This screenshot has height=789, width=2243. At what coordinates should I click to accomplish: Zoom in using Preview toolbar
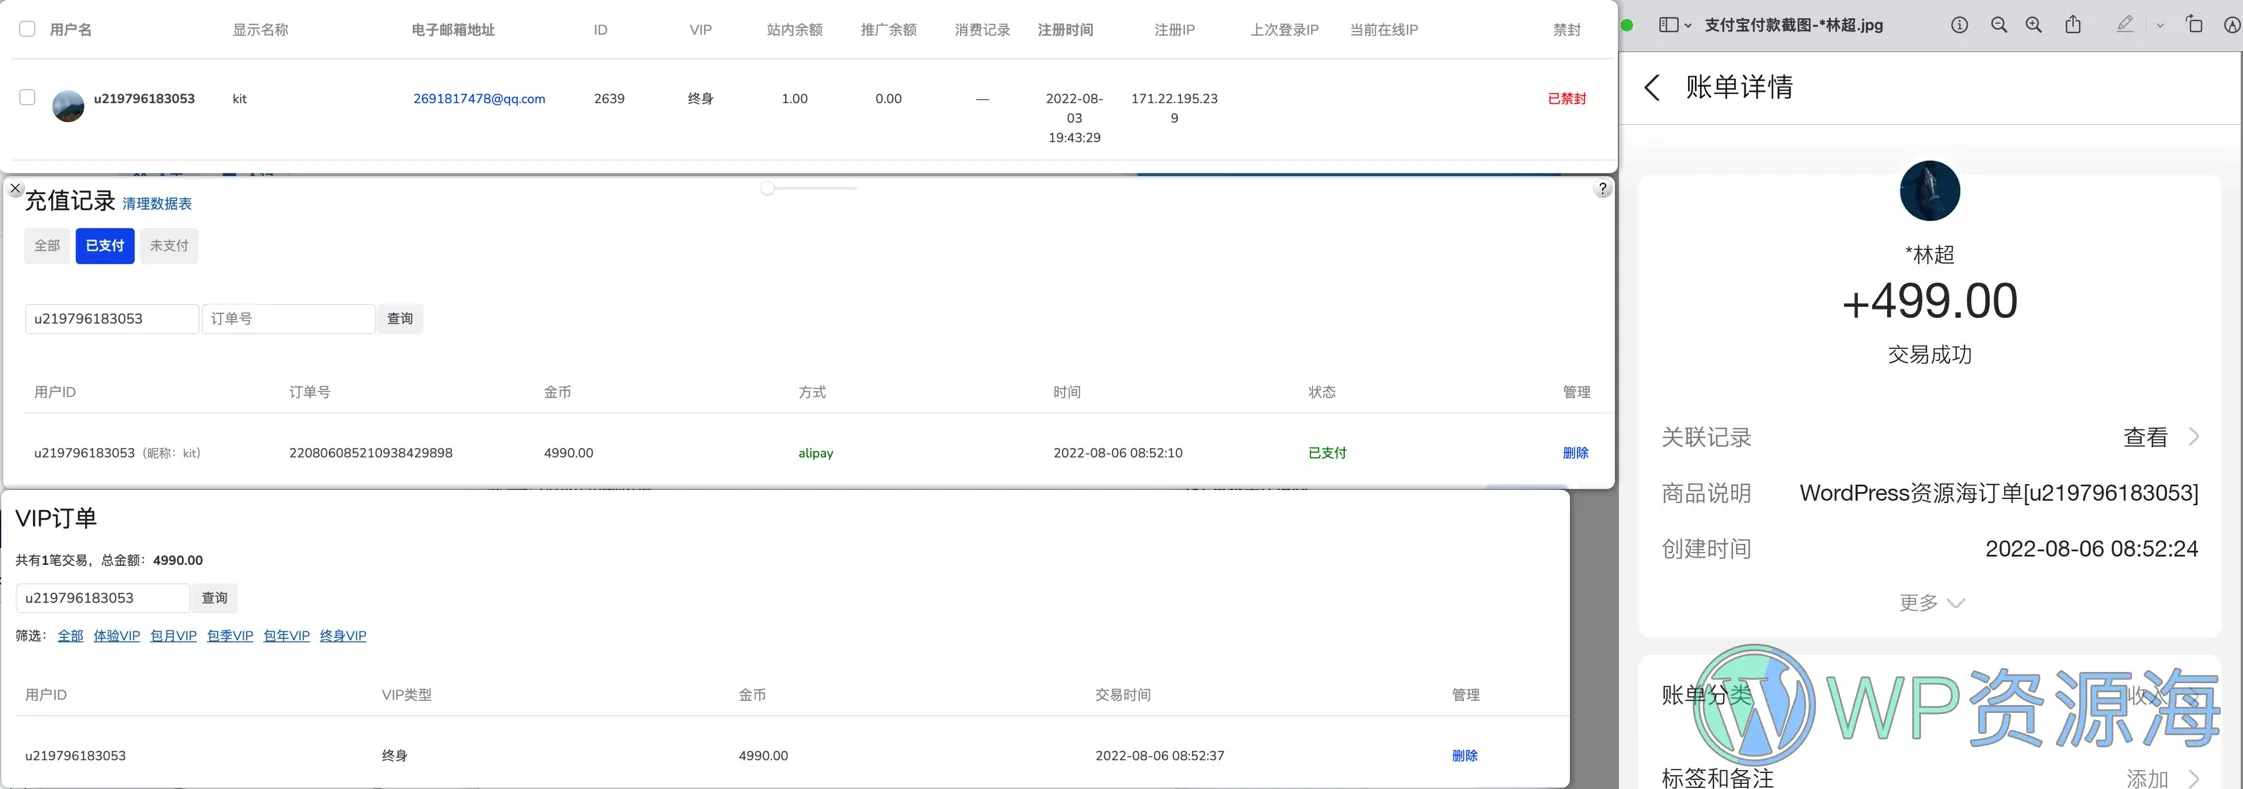2033,25
